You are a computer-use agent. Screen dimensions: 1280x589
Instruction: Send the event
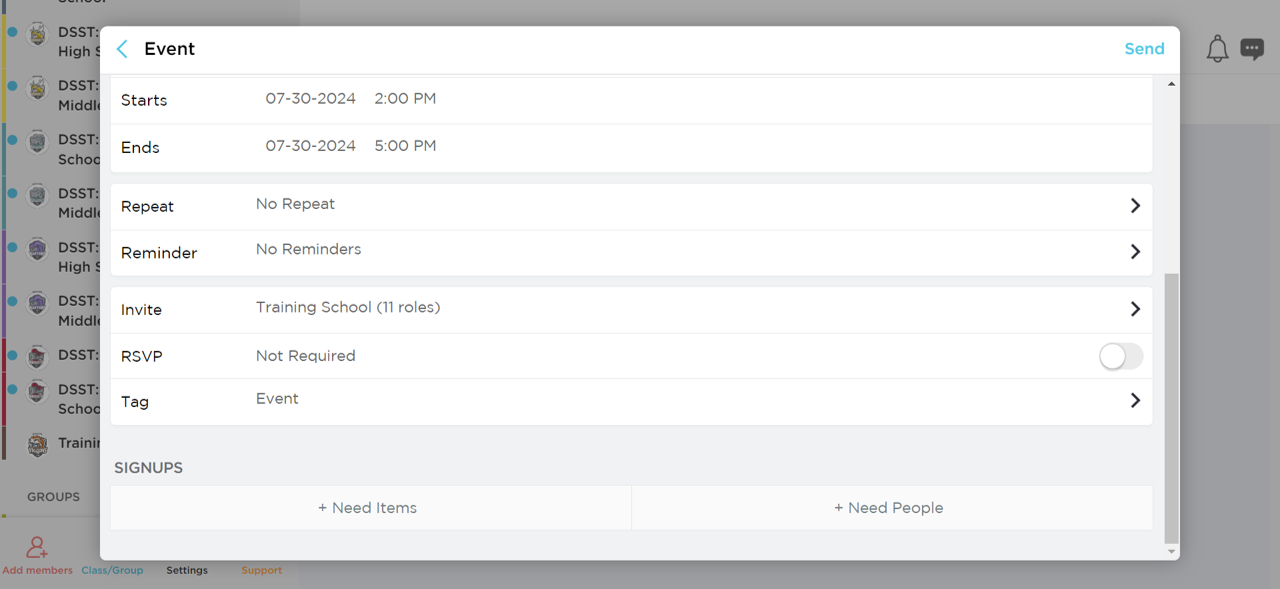[1144, 49]
